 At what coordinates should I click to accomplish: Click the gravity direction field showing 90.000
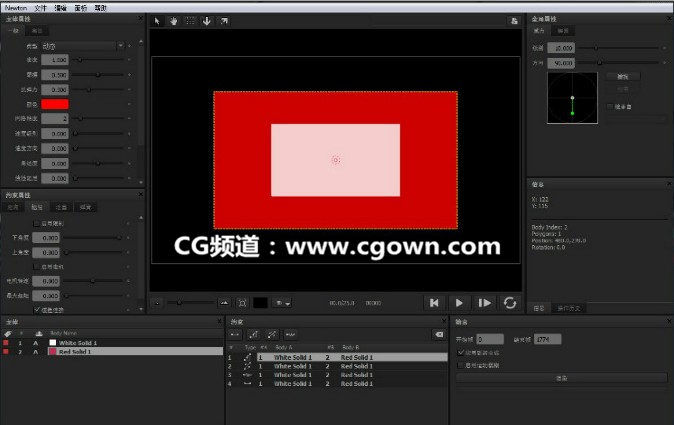coord(561,63)
